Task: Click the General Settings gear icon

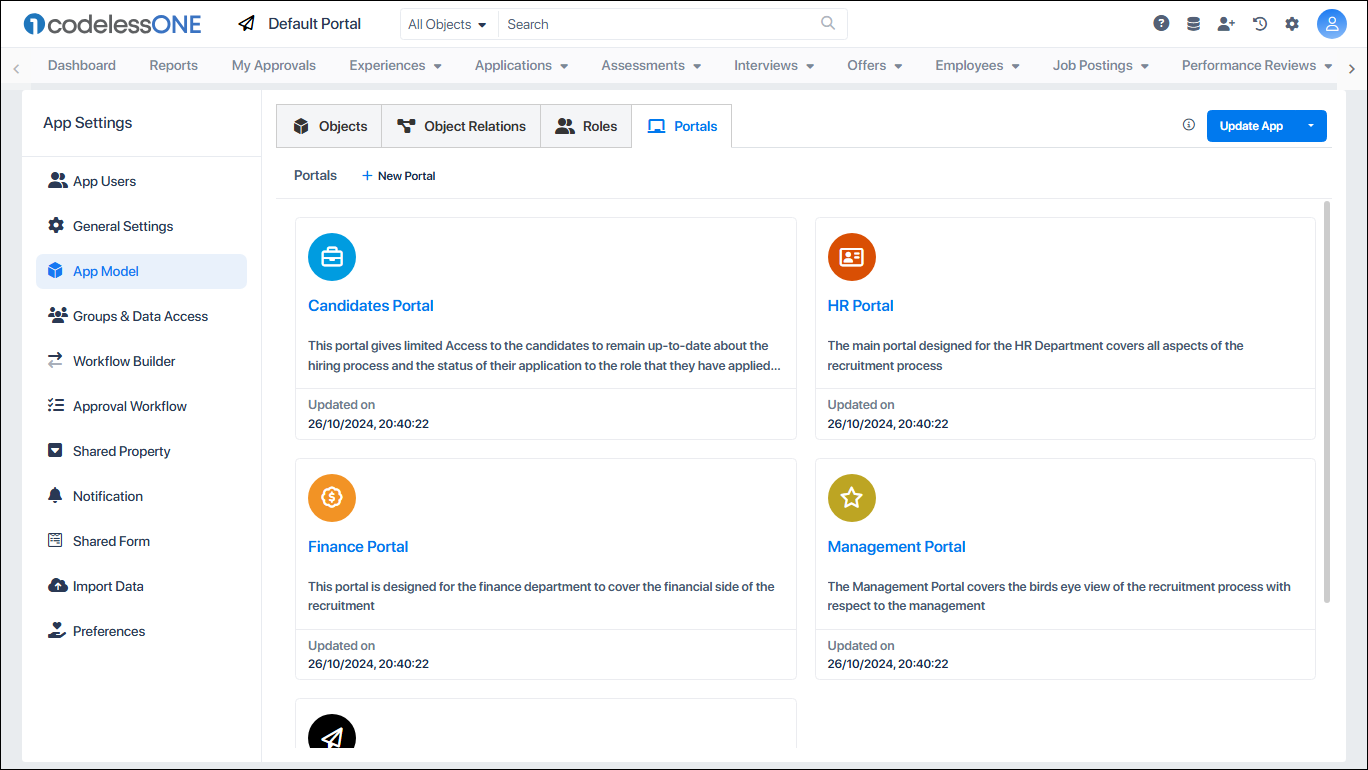Action: (56, 226)
